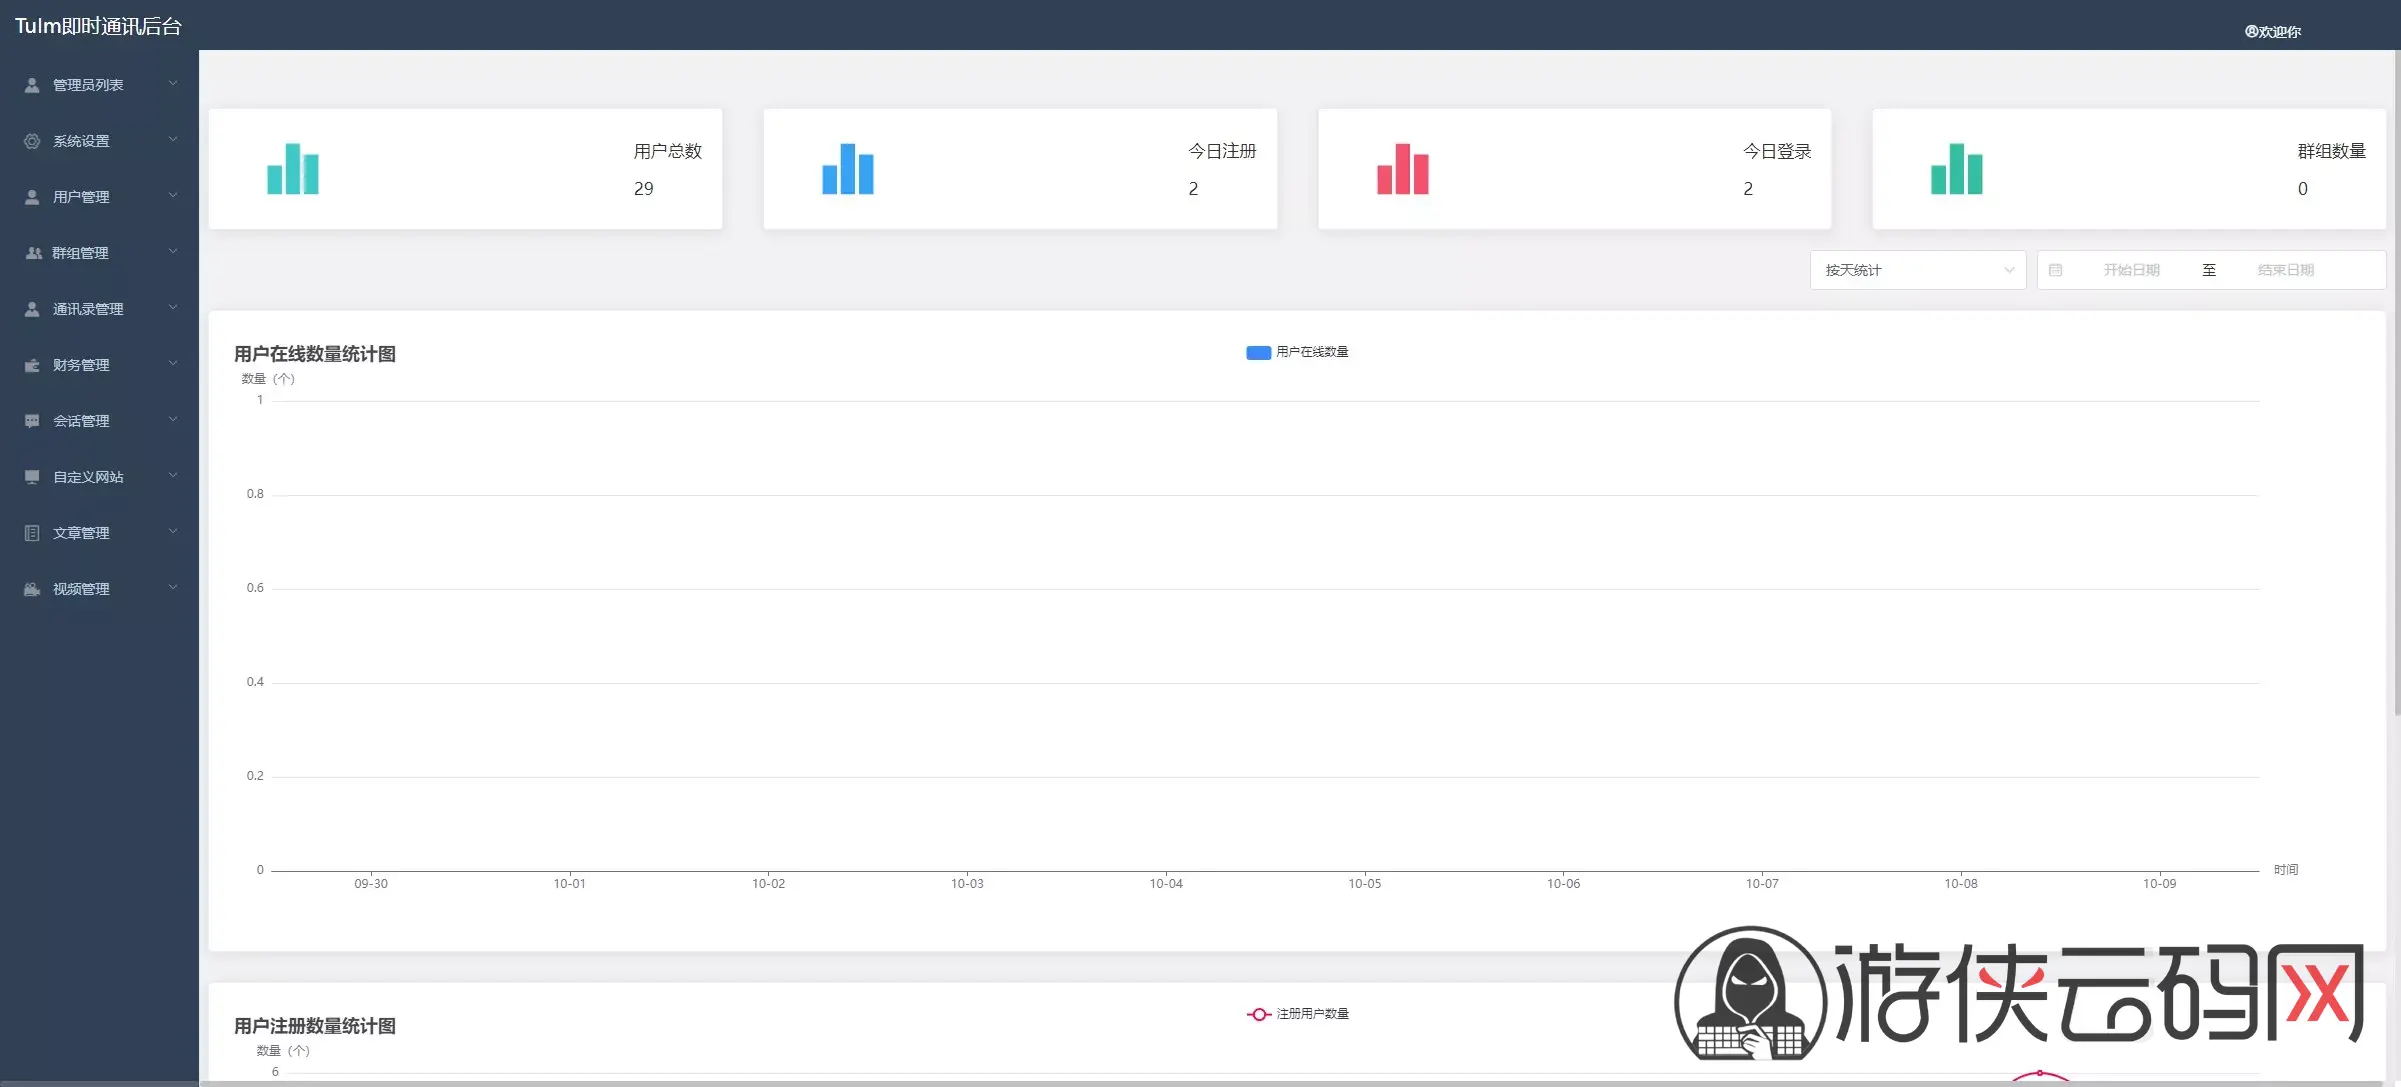Click the 10-01 x-axis date label
Screen dimensions: 2401x1087
pos(570,884)
